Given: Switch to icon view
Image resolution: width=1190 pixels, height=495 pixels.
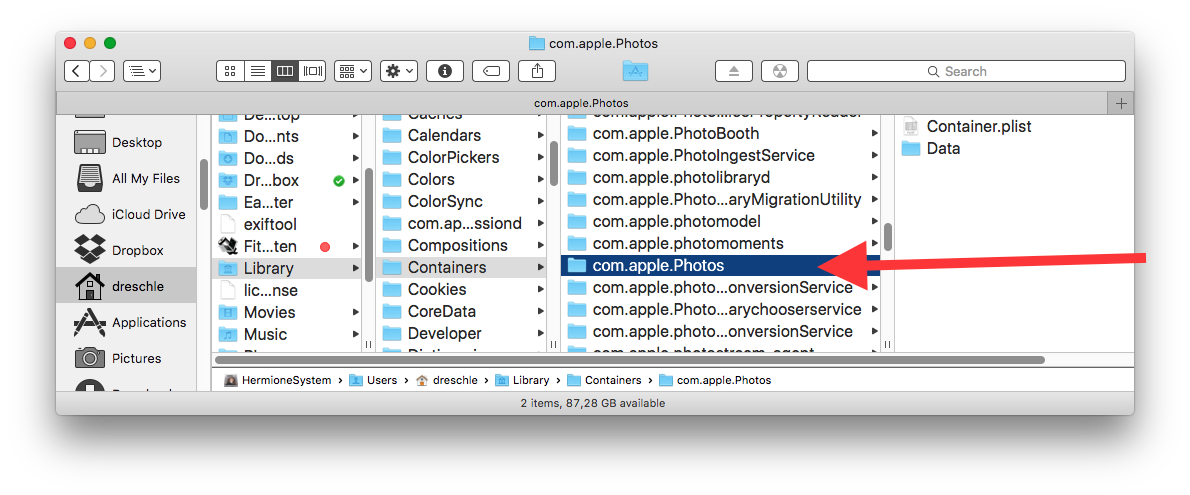Looking at the screenshot, I should [230, 71].
